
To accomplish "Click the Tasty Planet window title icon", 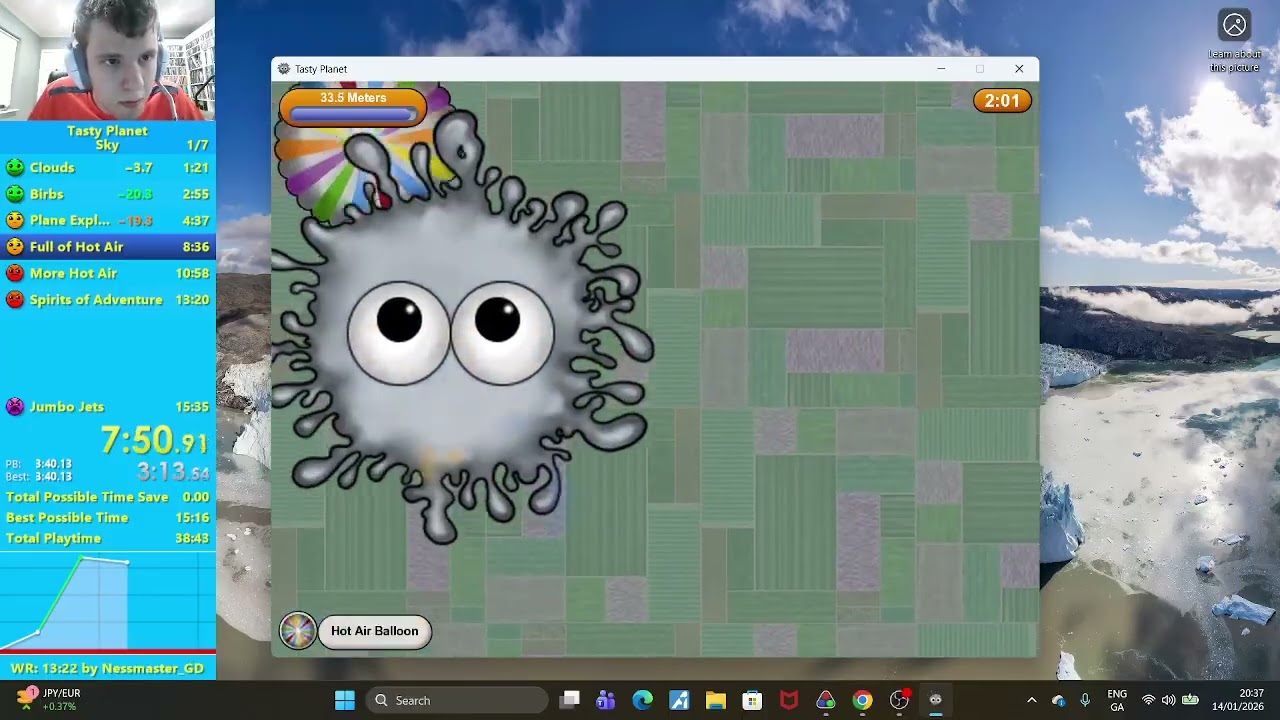I will pos(284,69).
